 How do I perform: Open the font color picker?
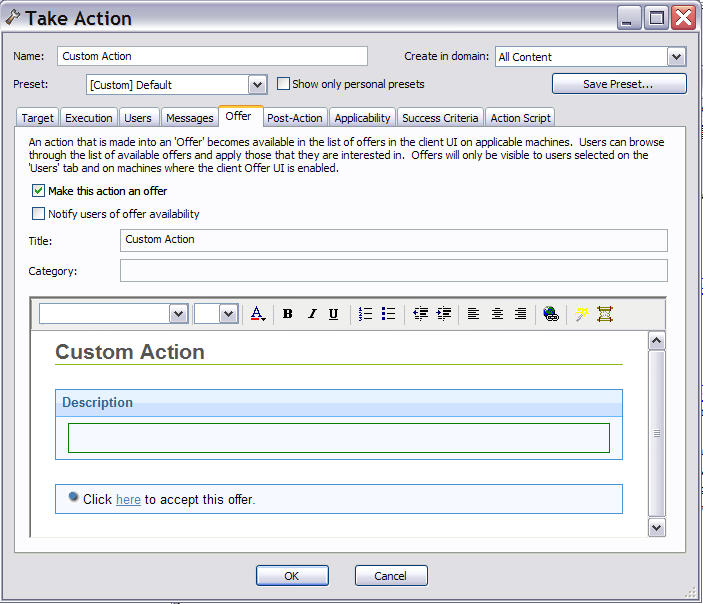point(257,314)
